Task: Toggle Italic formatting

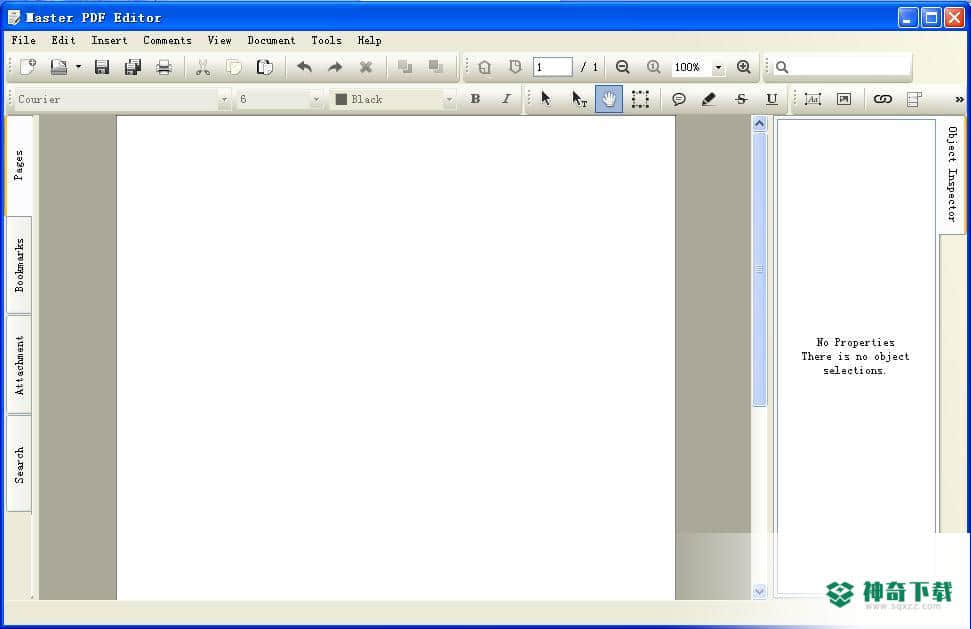Action: [x=506, y=99]
